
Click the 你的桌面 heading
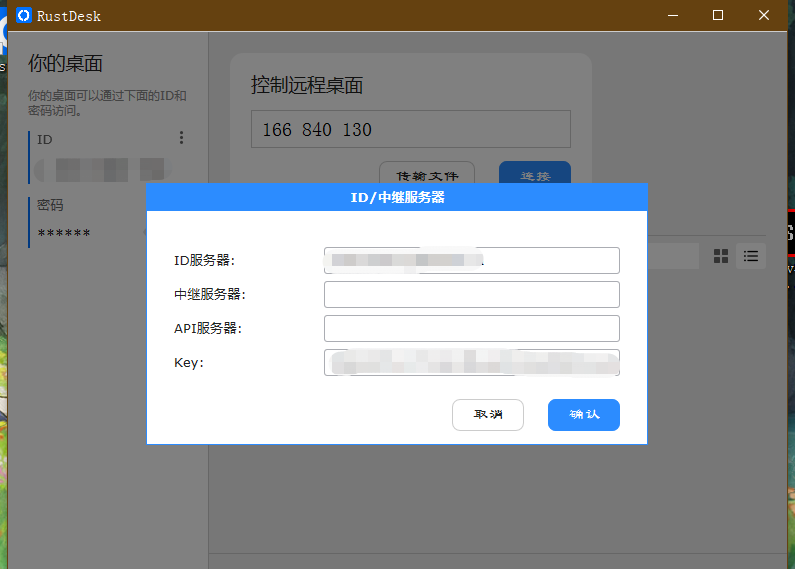click(65, 64)
